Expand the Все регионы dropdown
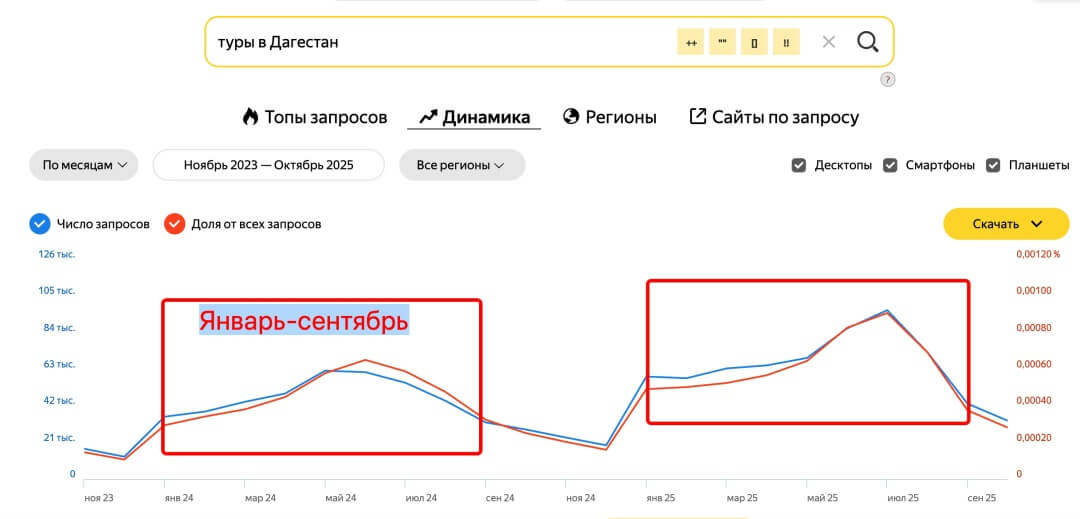The height and width of the screenshot is (519, 1080). pos(462,165)
